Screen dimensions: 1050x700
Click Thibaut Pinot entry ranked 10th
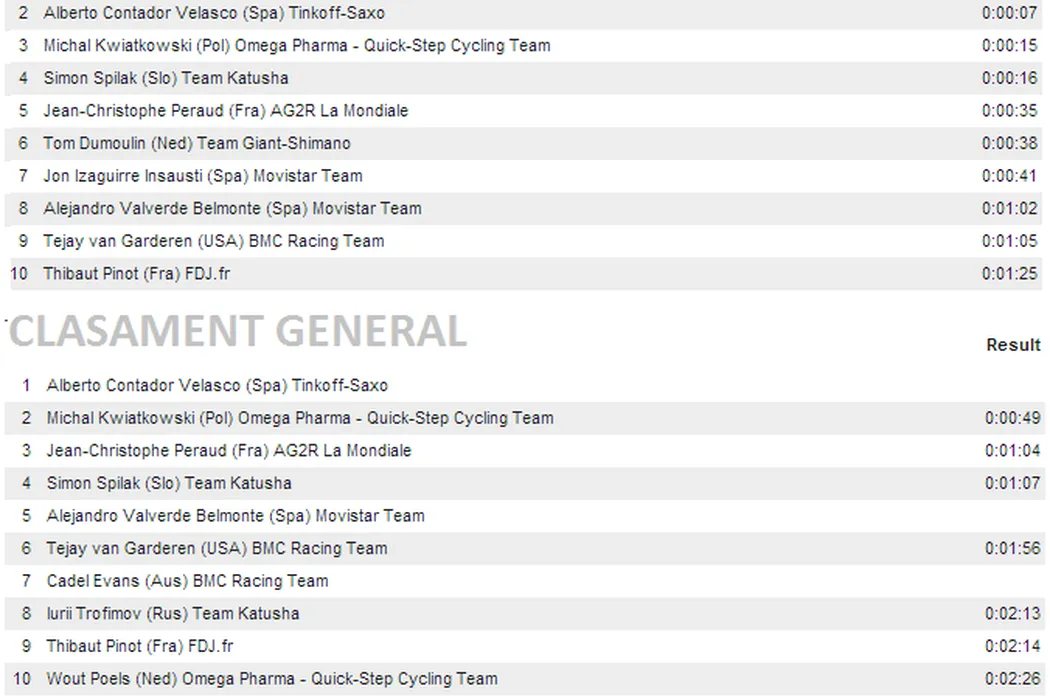pyautogui.click(x=136, y=273)
